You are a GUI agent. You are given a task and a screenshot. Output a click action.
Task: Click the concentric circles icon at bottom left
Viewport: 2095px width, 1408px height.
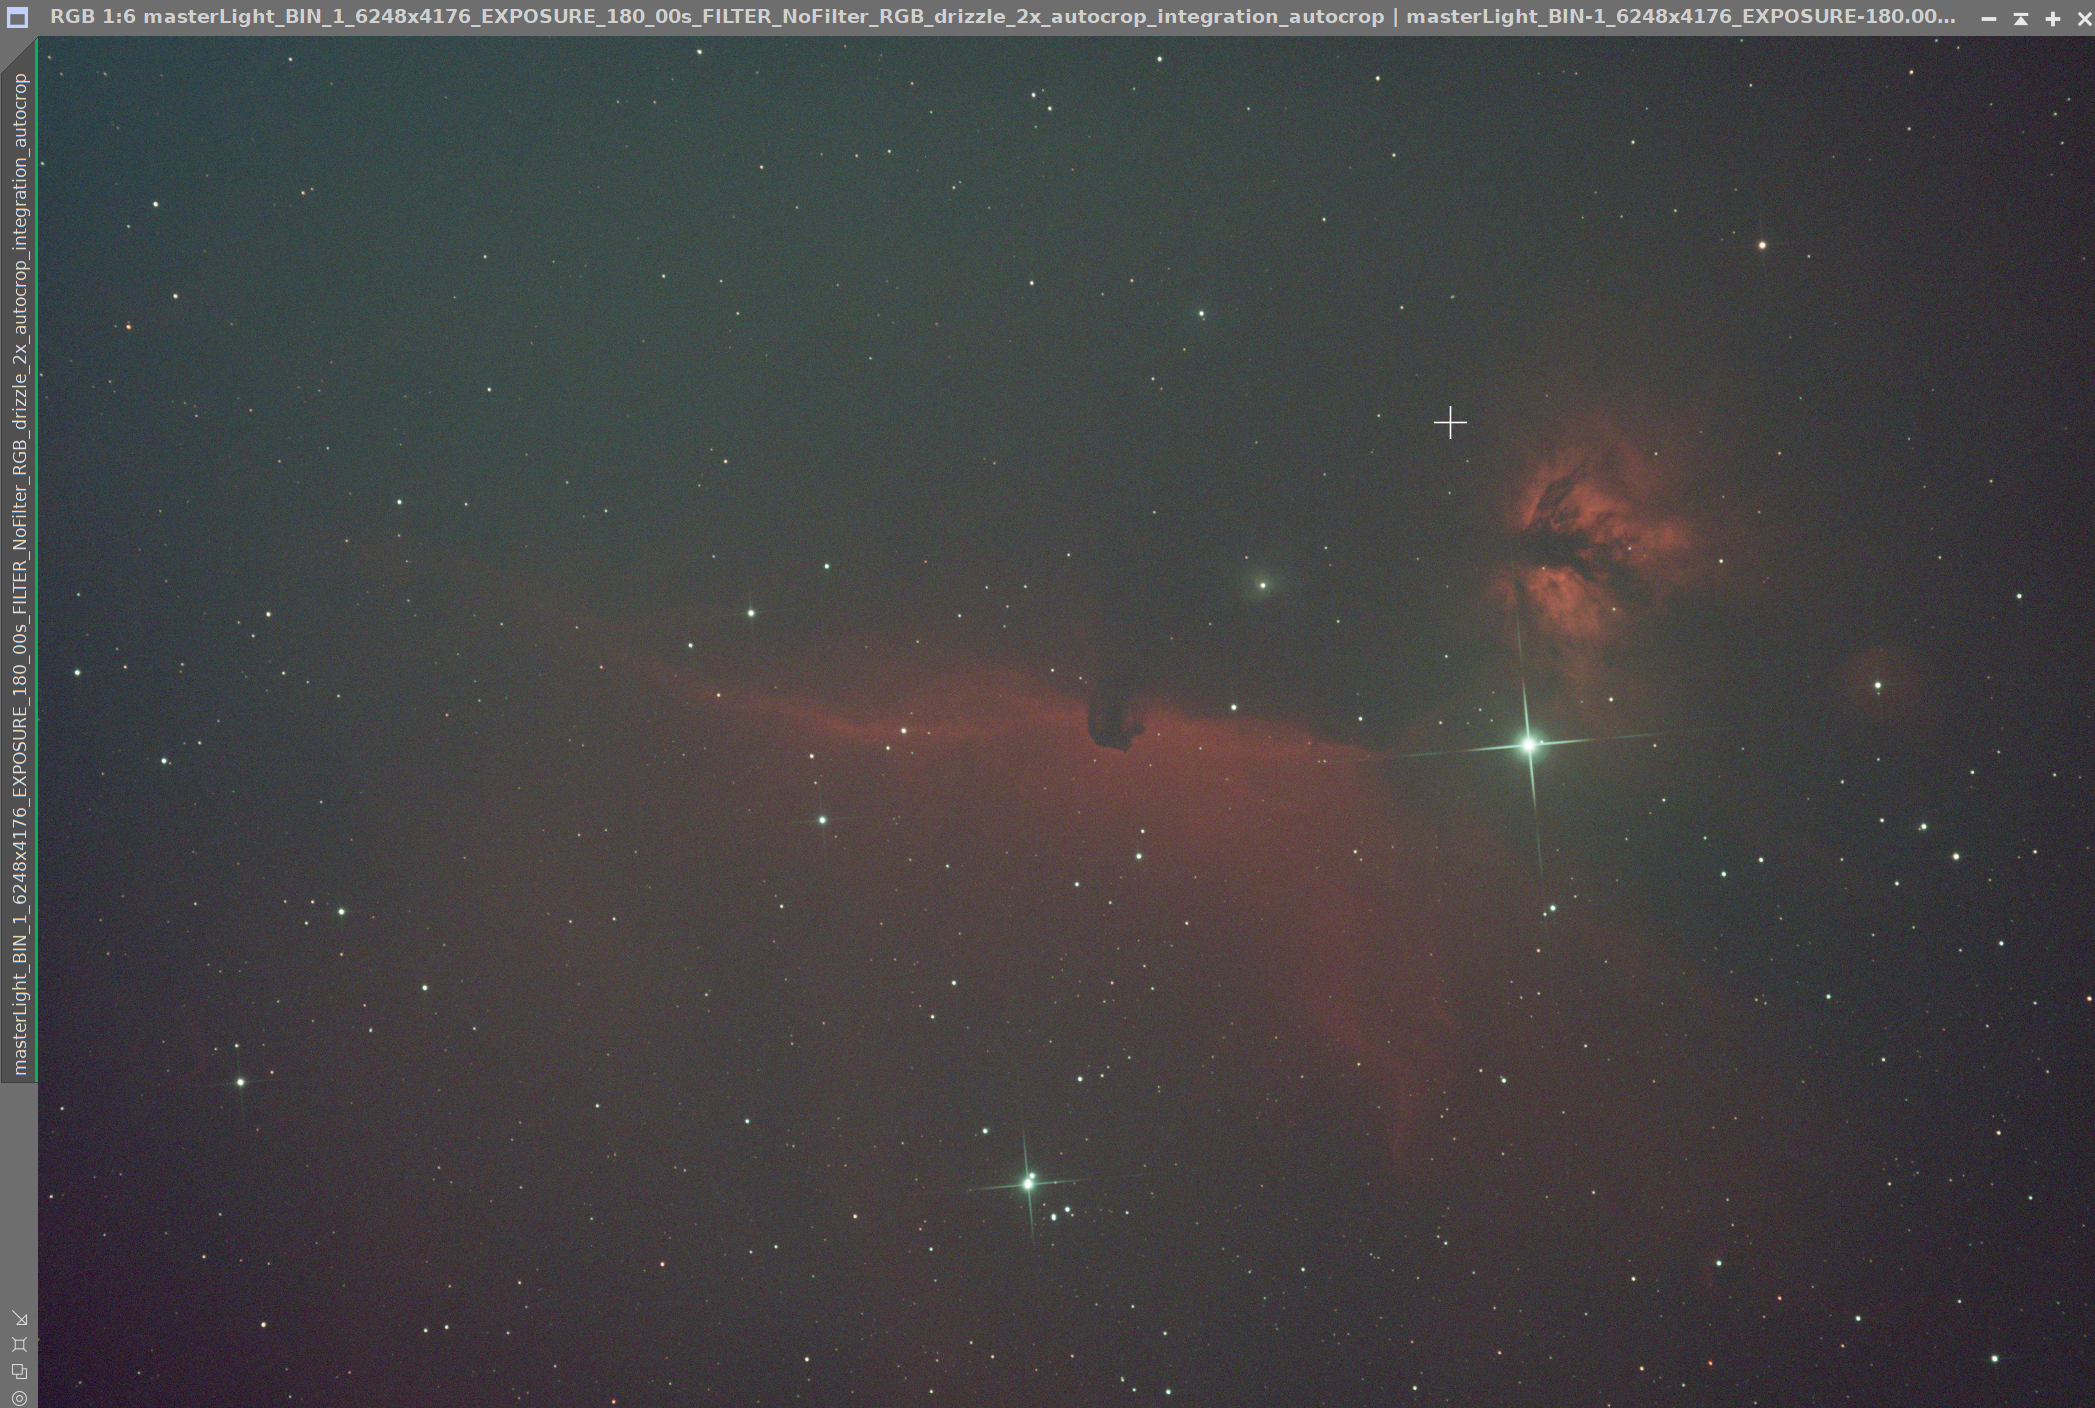19,1397
